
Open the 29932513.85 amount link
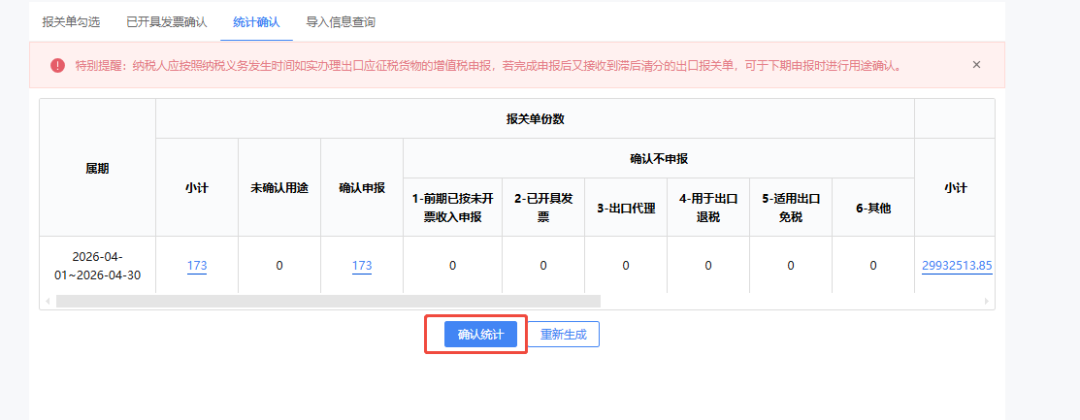957,266
